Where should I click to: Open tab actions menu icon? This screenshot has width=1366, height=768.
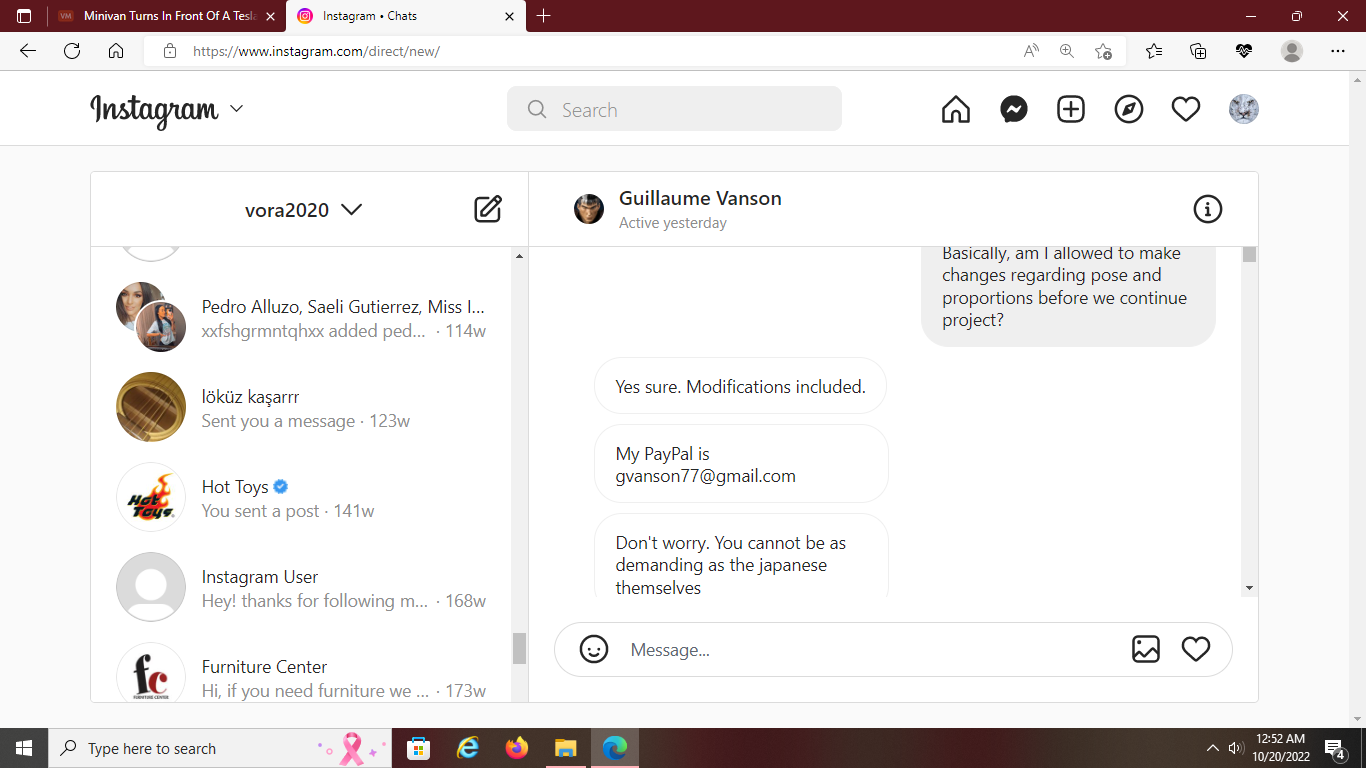coord(24,16)
